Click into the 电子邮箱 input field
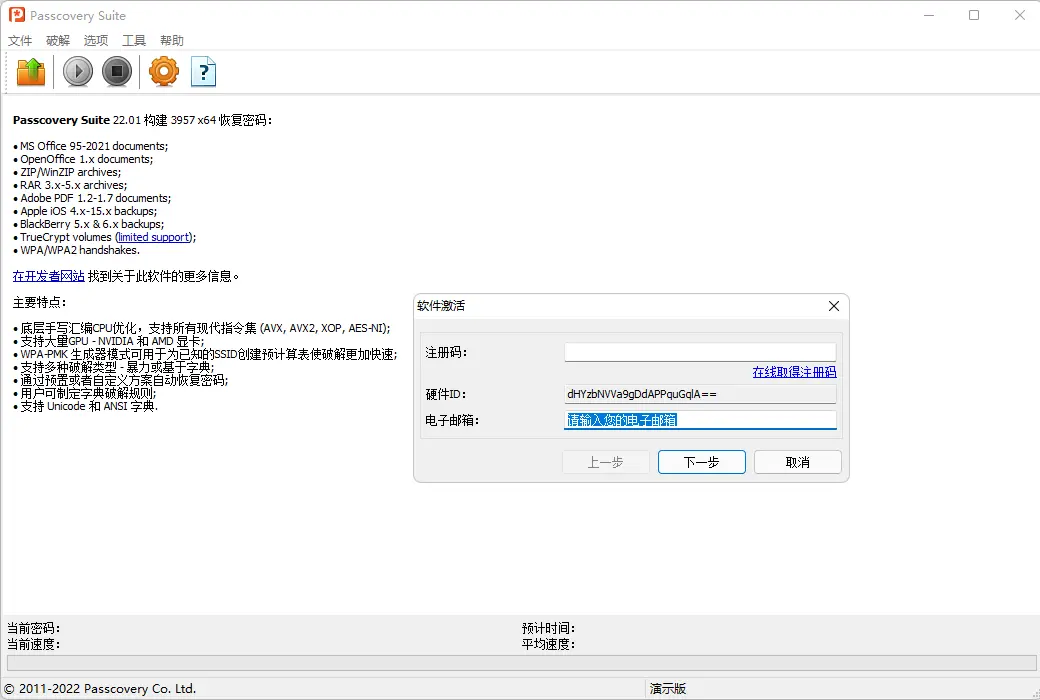 [700, 420]
